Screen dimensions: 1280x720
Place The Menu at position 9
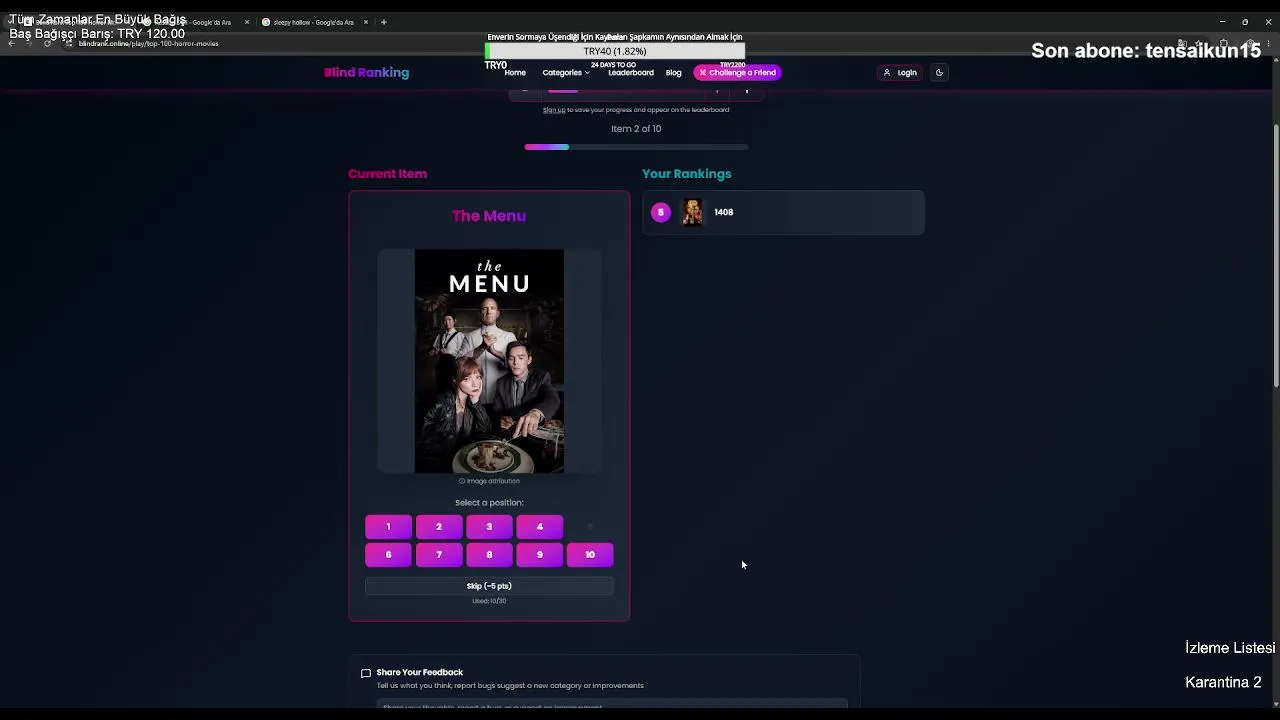pos(539,555)
